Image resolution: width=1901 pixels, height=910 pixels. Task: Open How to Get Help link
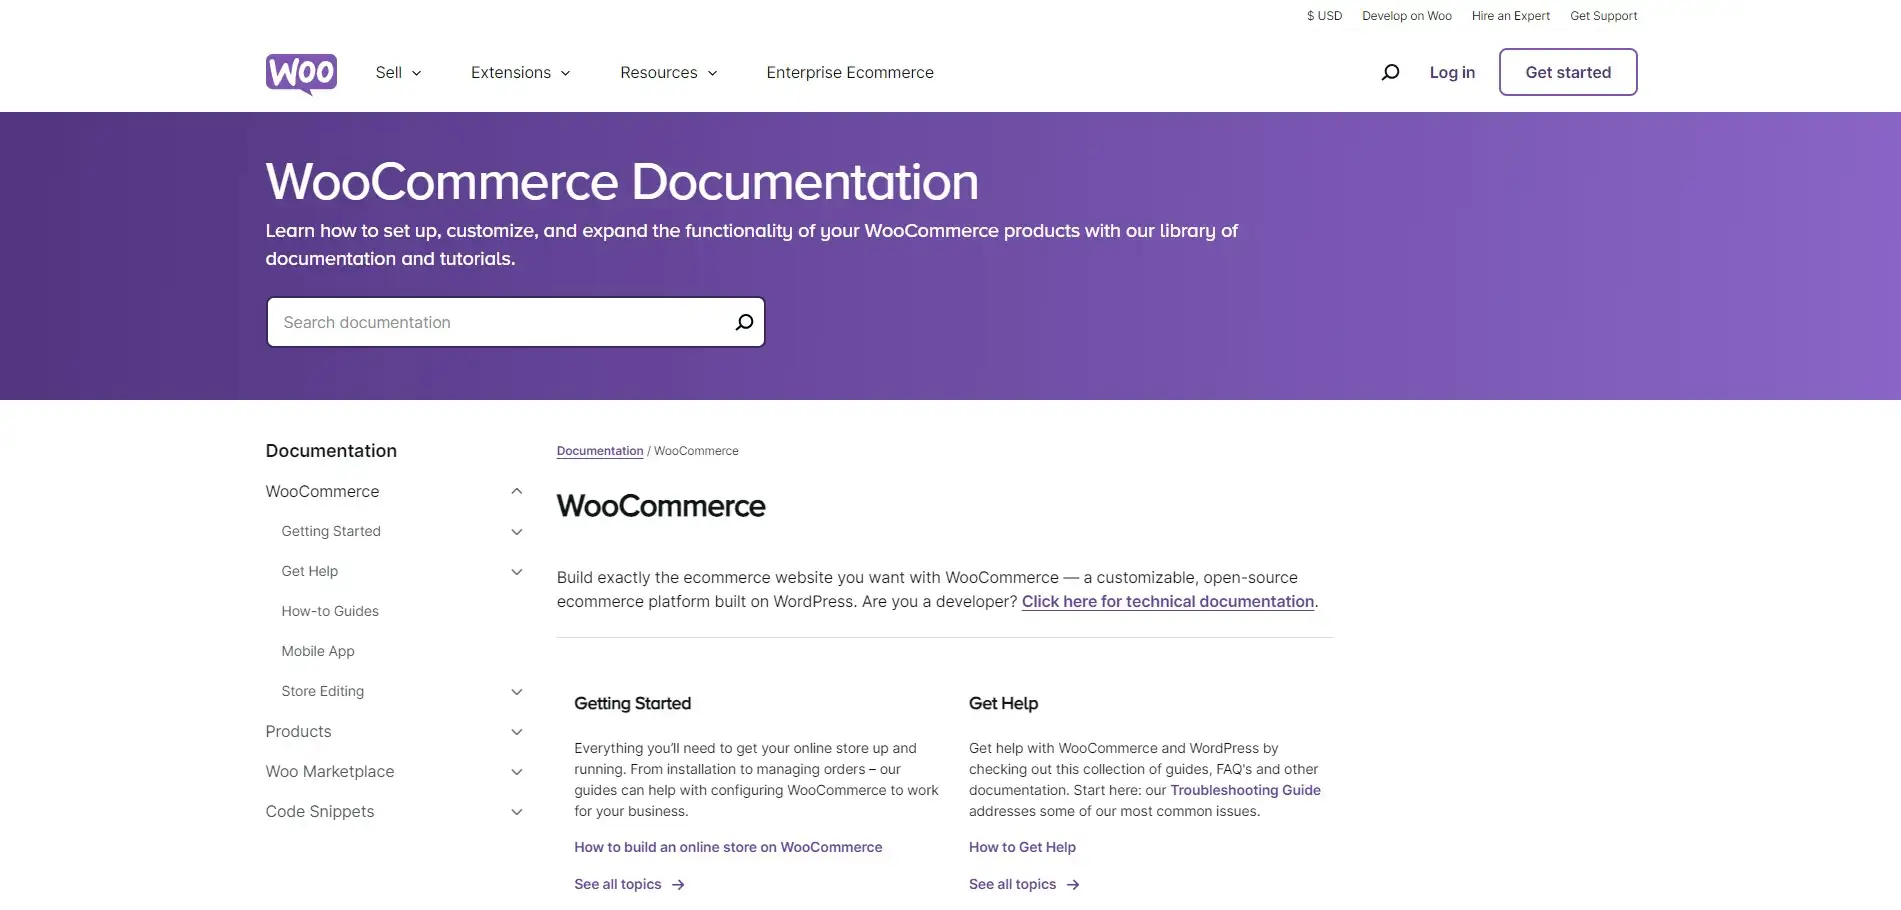[1022, 847]
